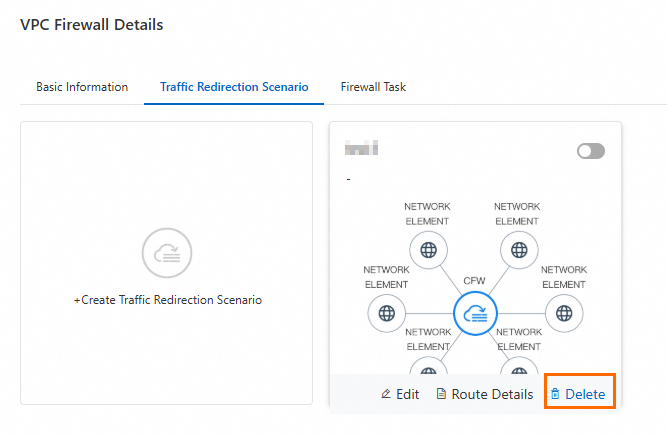This screenshot has height=435, width=667.
Task: Click the far-right network element globe icon
Action: coord(564,313)
